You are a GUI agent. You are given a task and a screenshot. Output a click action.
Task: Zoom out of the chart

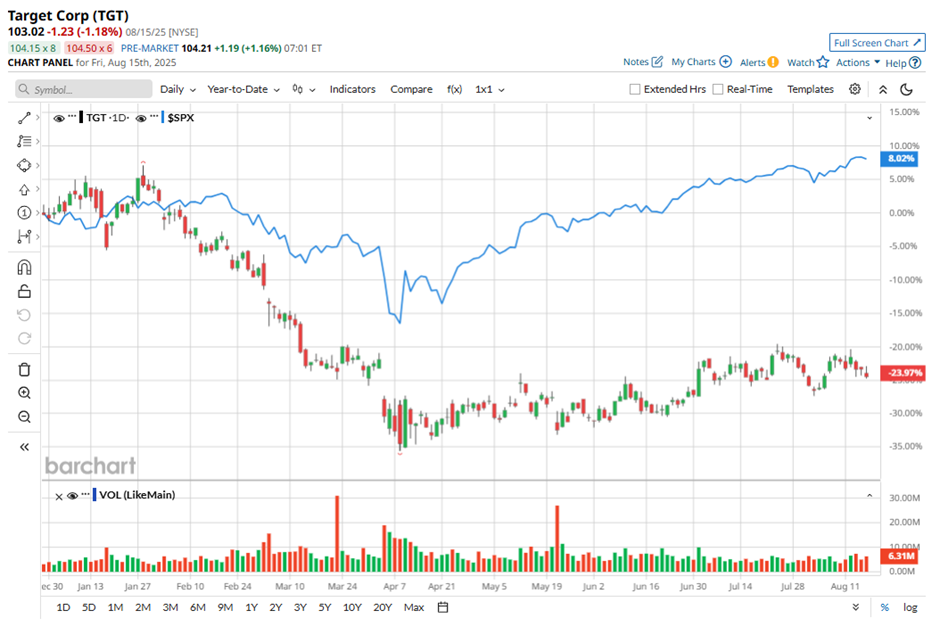(24, 417)
